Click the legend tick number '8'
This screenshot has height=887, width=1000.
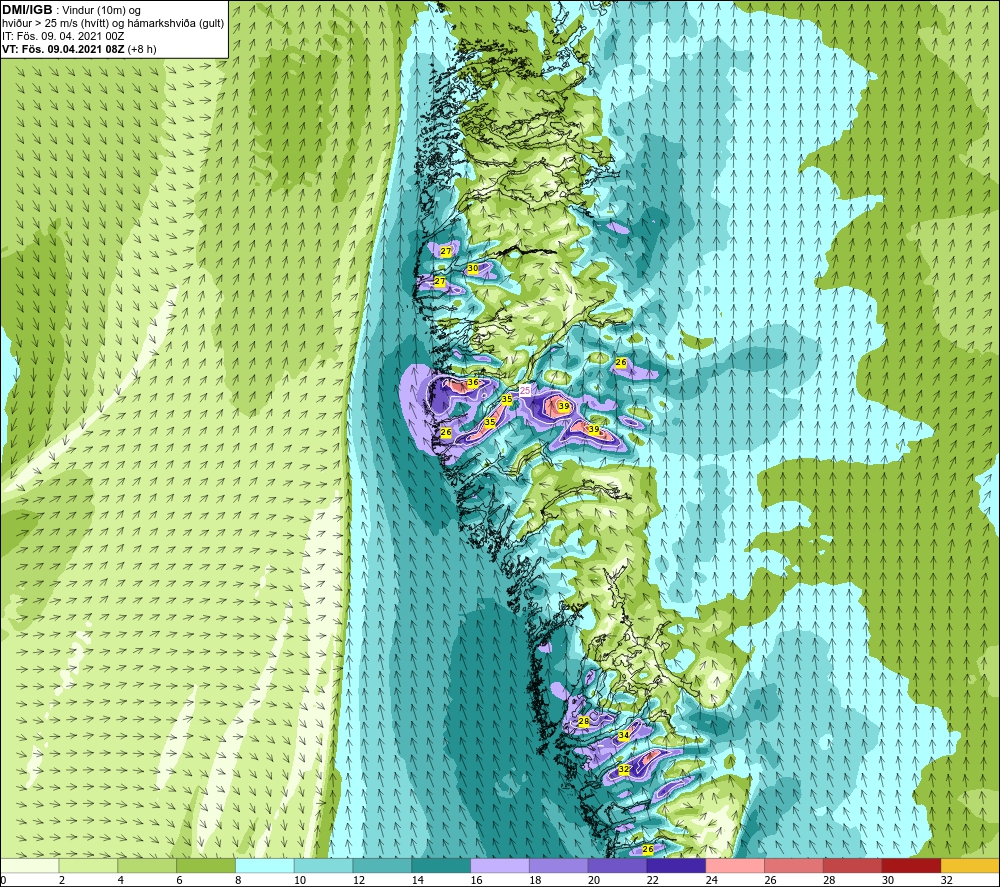237,880
